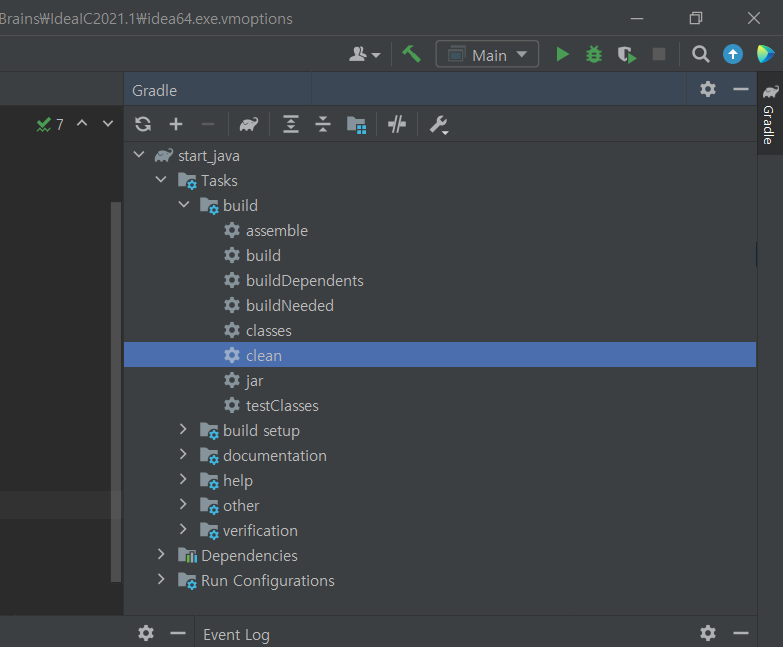The width and height of the screenshot is (783, 647).
Task: Open Search Everywhere magnifier icon
Action: [700, 54]
